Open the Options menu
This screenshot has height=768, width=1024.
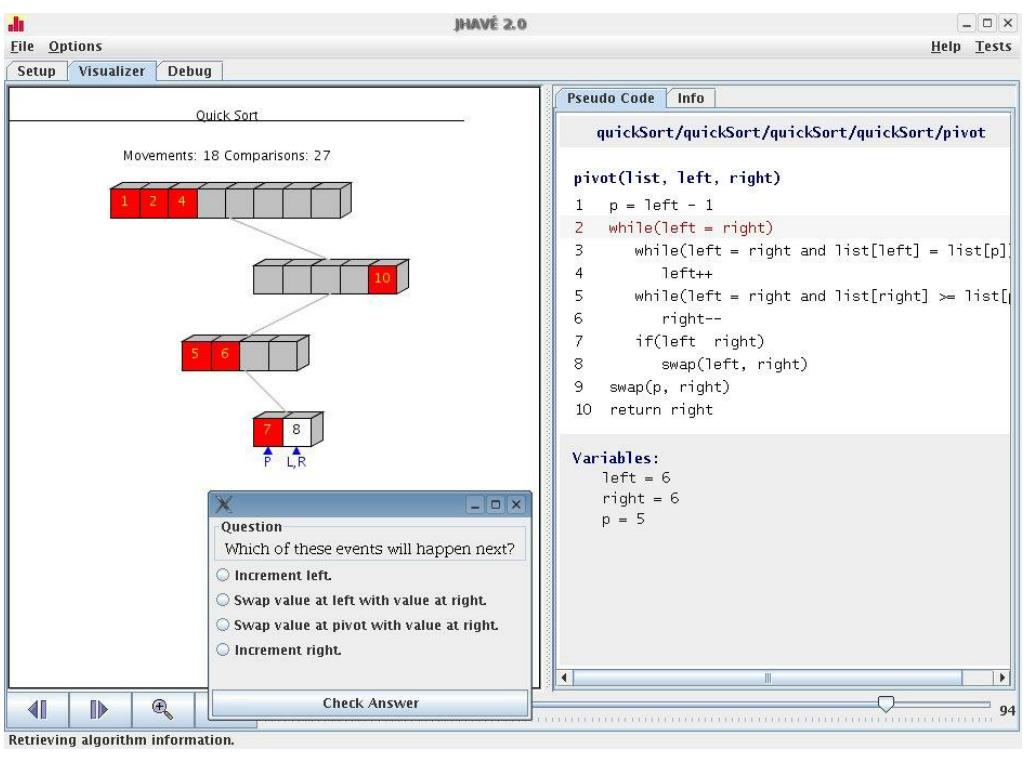coord(75,46)
